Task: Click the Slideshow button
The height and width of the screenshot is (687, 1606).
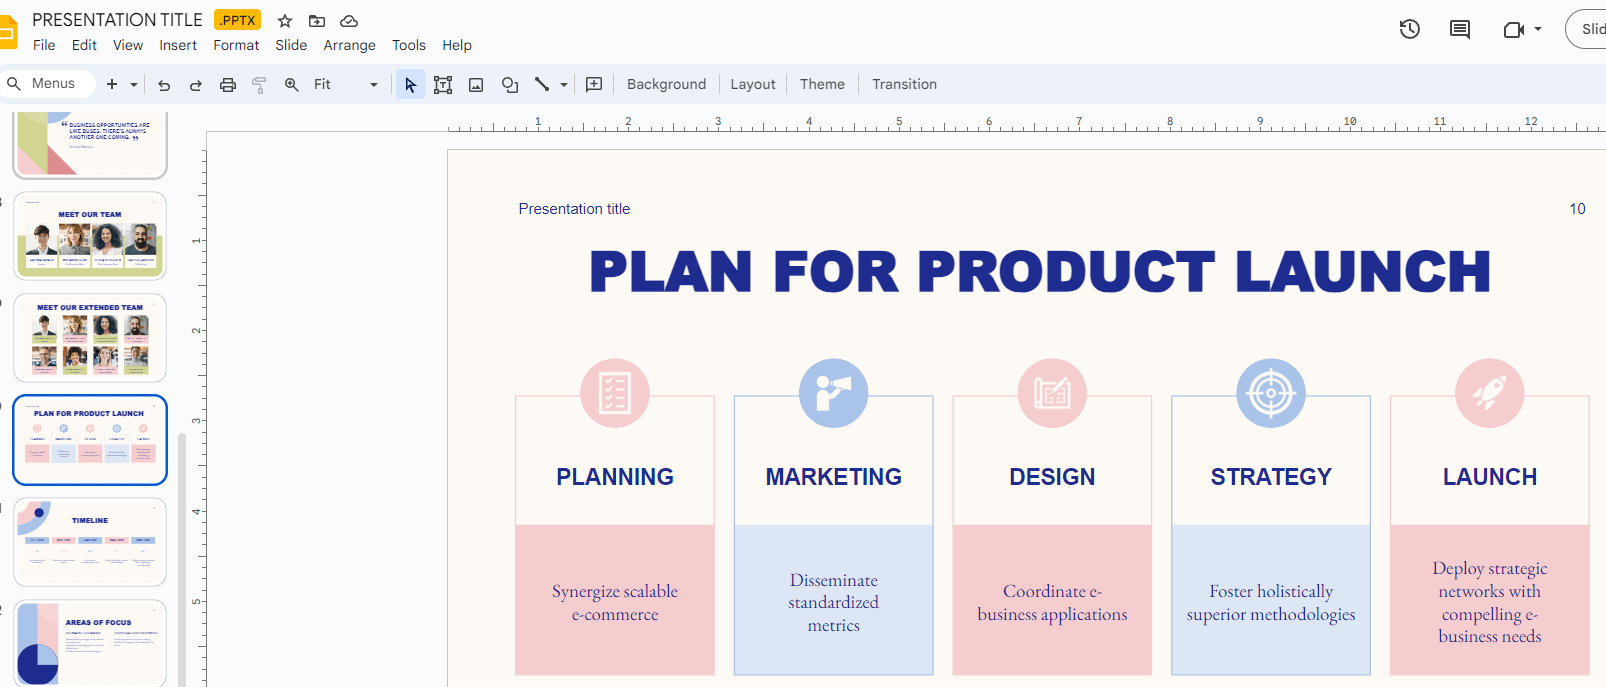Action: [x=1587, y=29]
